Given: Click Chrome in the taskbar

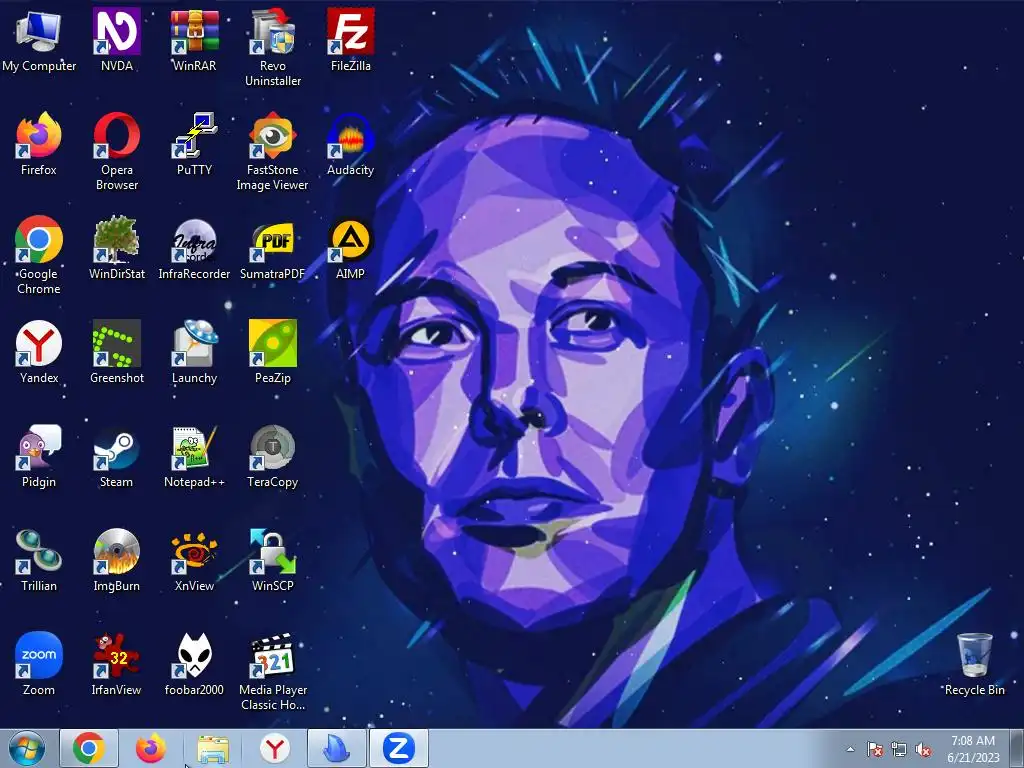Looking at the screenshot, I should [x=89, y=748].
